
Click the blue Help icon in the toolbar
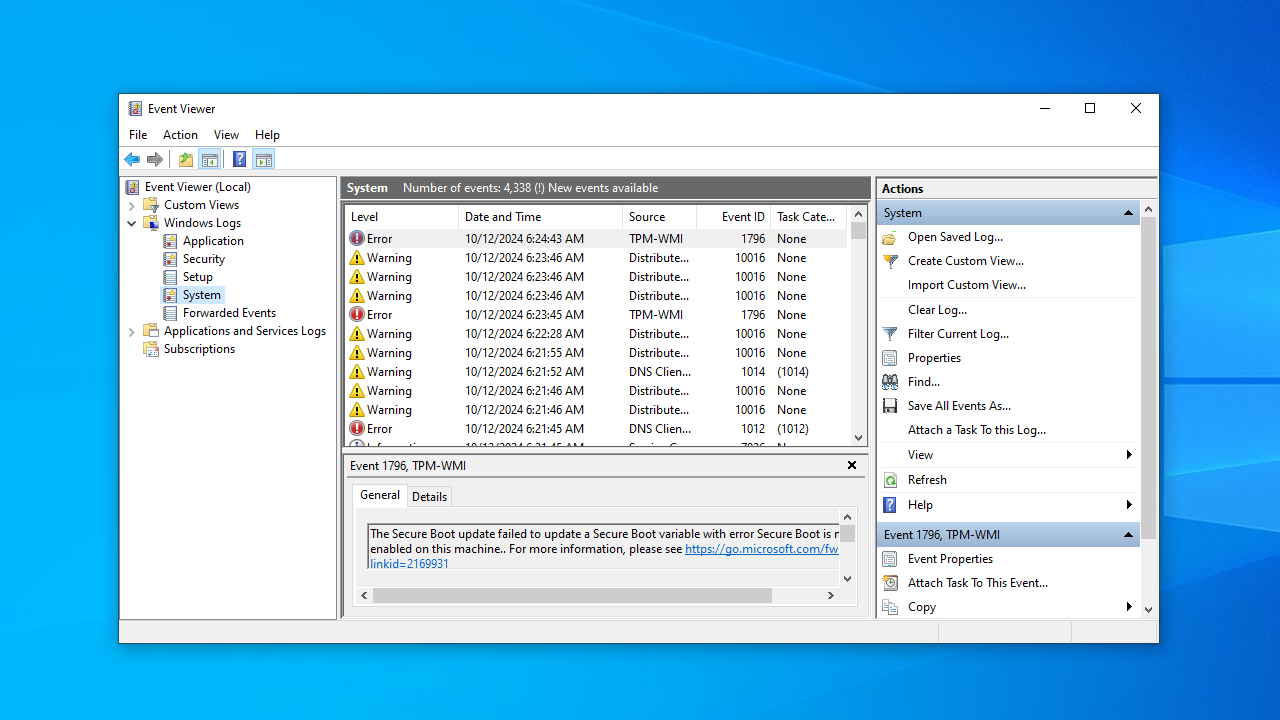pos(240,160)
